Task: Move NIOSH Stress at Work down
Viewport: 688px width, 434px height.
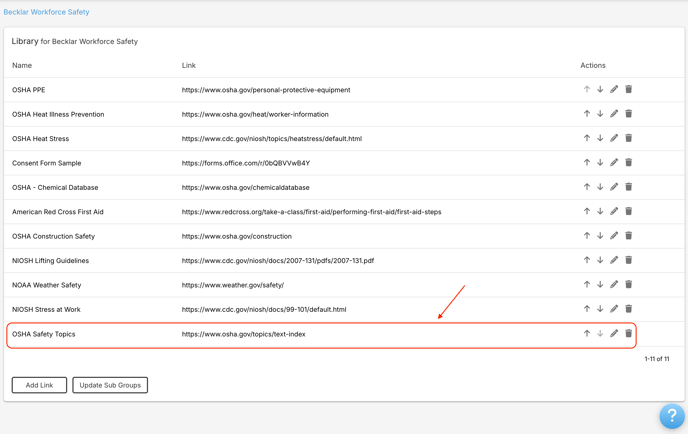Action: pyautogui.click(x=600, y=309)
